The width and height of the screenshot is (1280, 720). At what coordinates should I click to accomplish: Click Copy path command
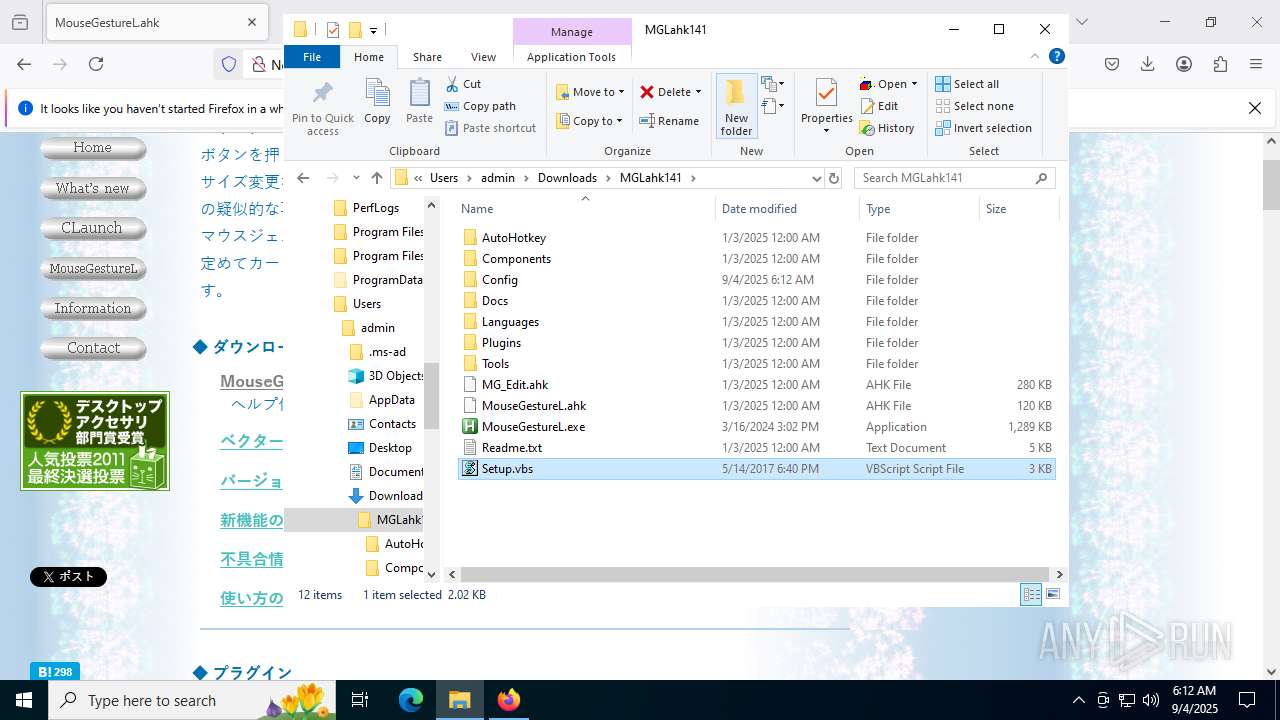(x=480, y=106)
